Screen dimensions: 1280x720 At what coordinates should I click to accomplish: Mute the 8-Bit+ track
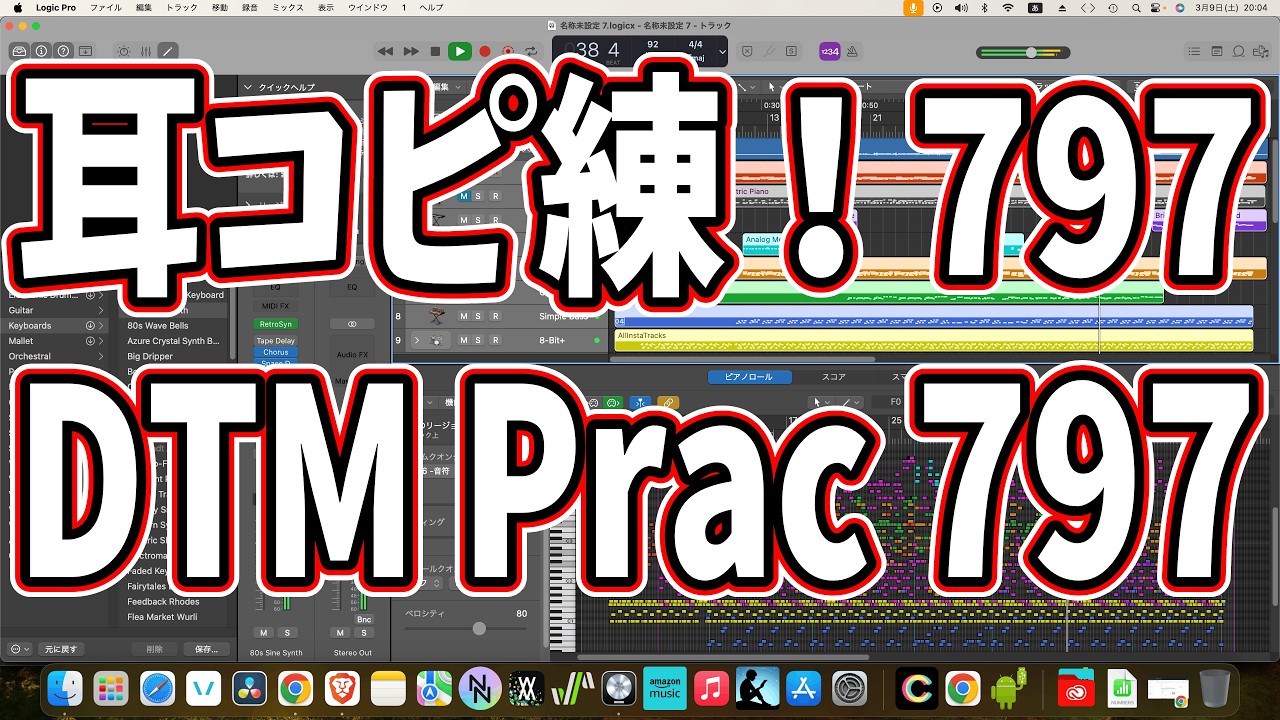[463, 341]
